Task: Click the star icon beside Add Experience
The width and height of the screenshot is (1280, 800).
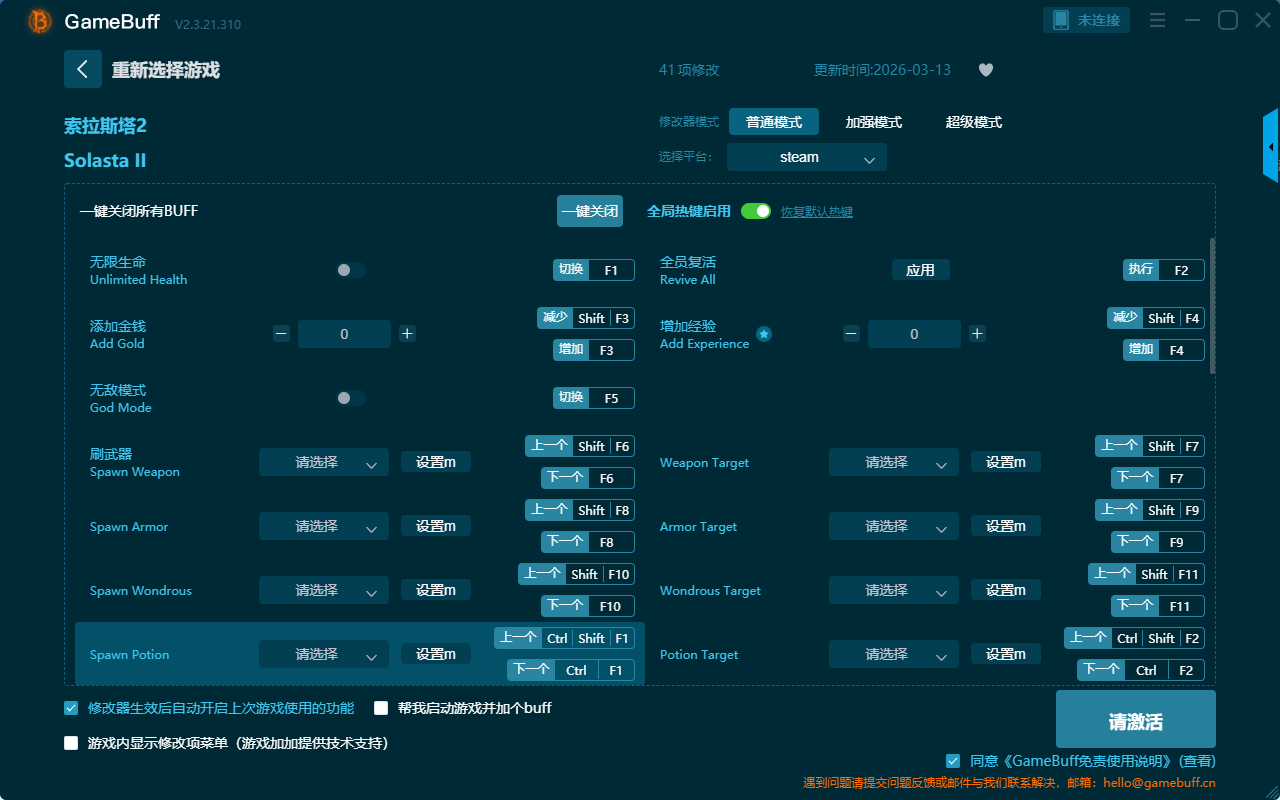Action: [764, 334]
